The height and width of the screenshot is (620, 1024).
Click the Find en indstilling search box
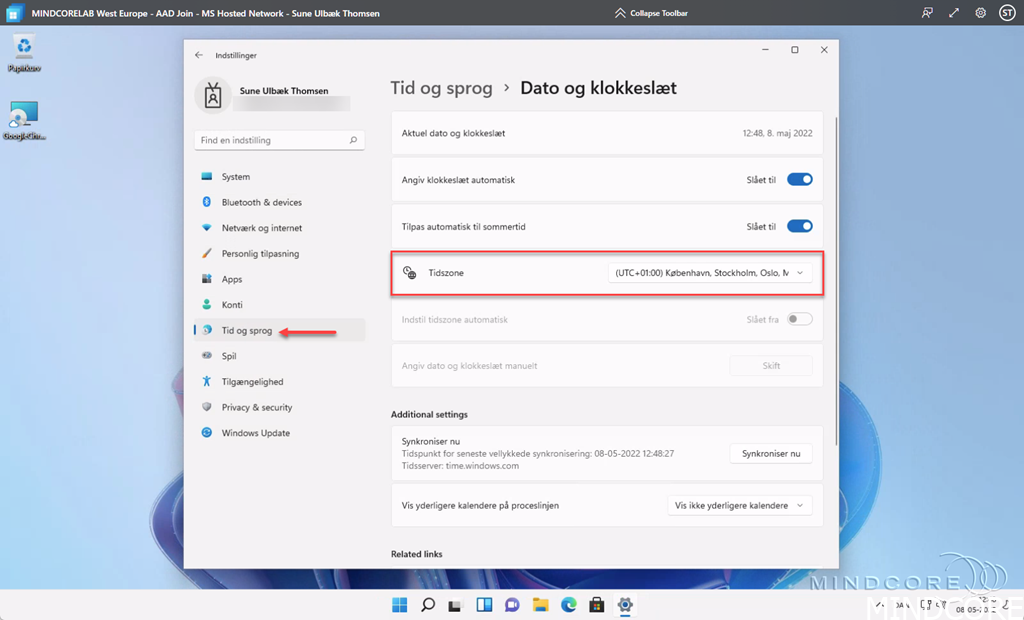272,141
